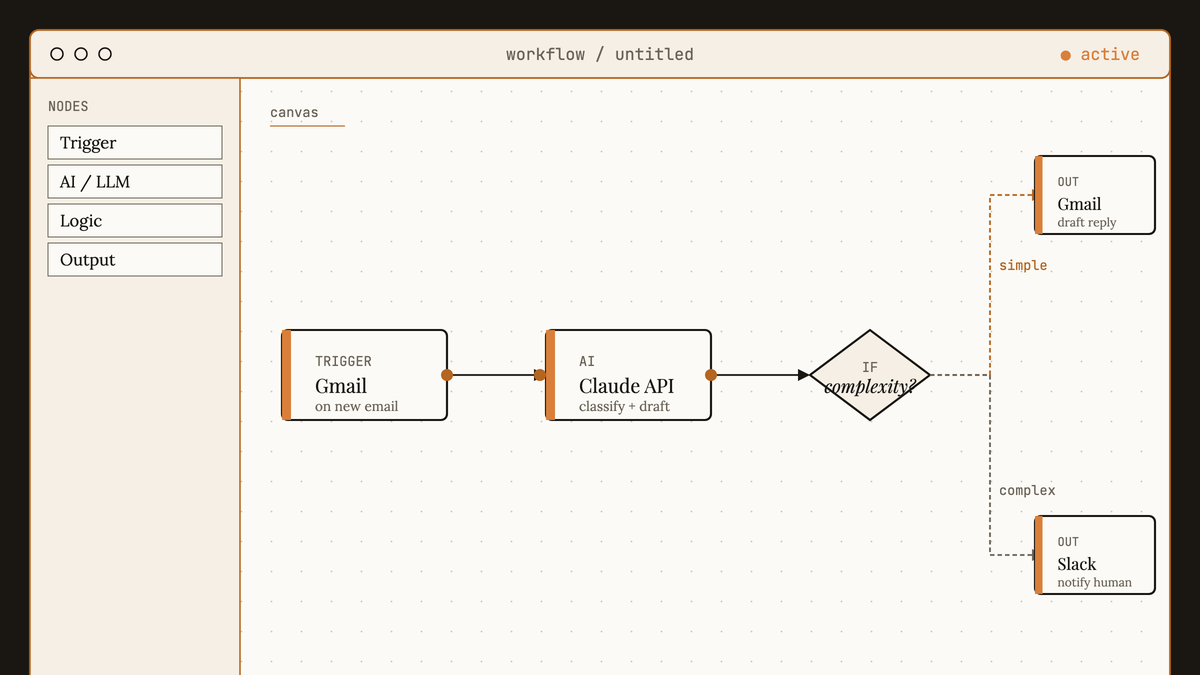Click OUT label on Slack node
Screen dimensions: 1200x675
(1068, 542)
